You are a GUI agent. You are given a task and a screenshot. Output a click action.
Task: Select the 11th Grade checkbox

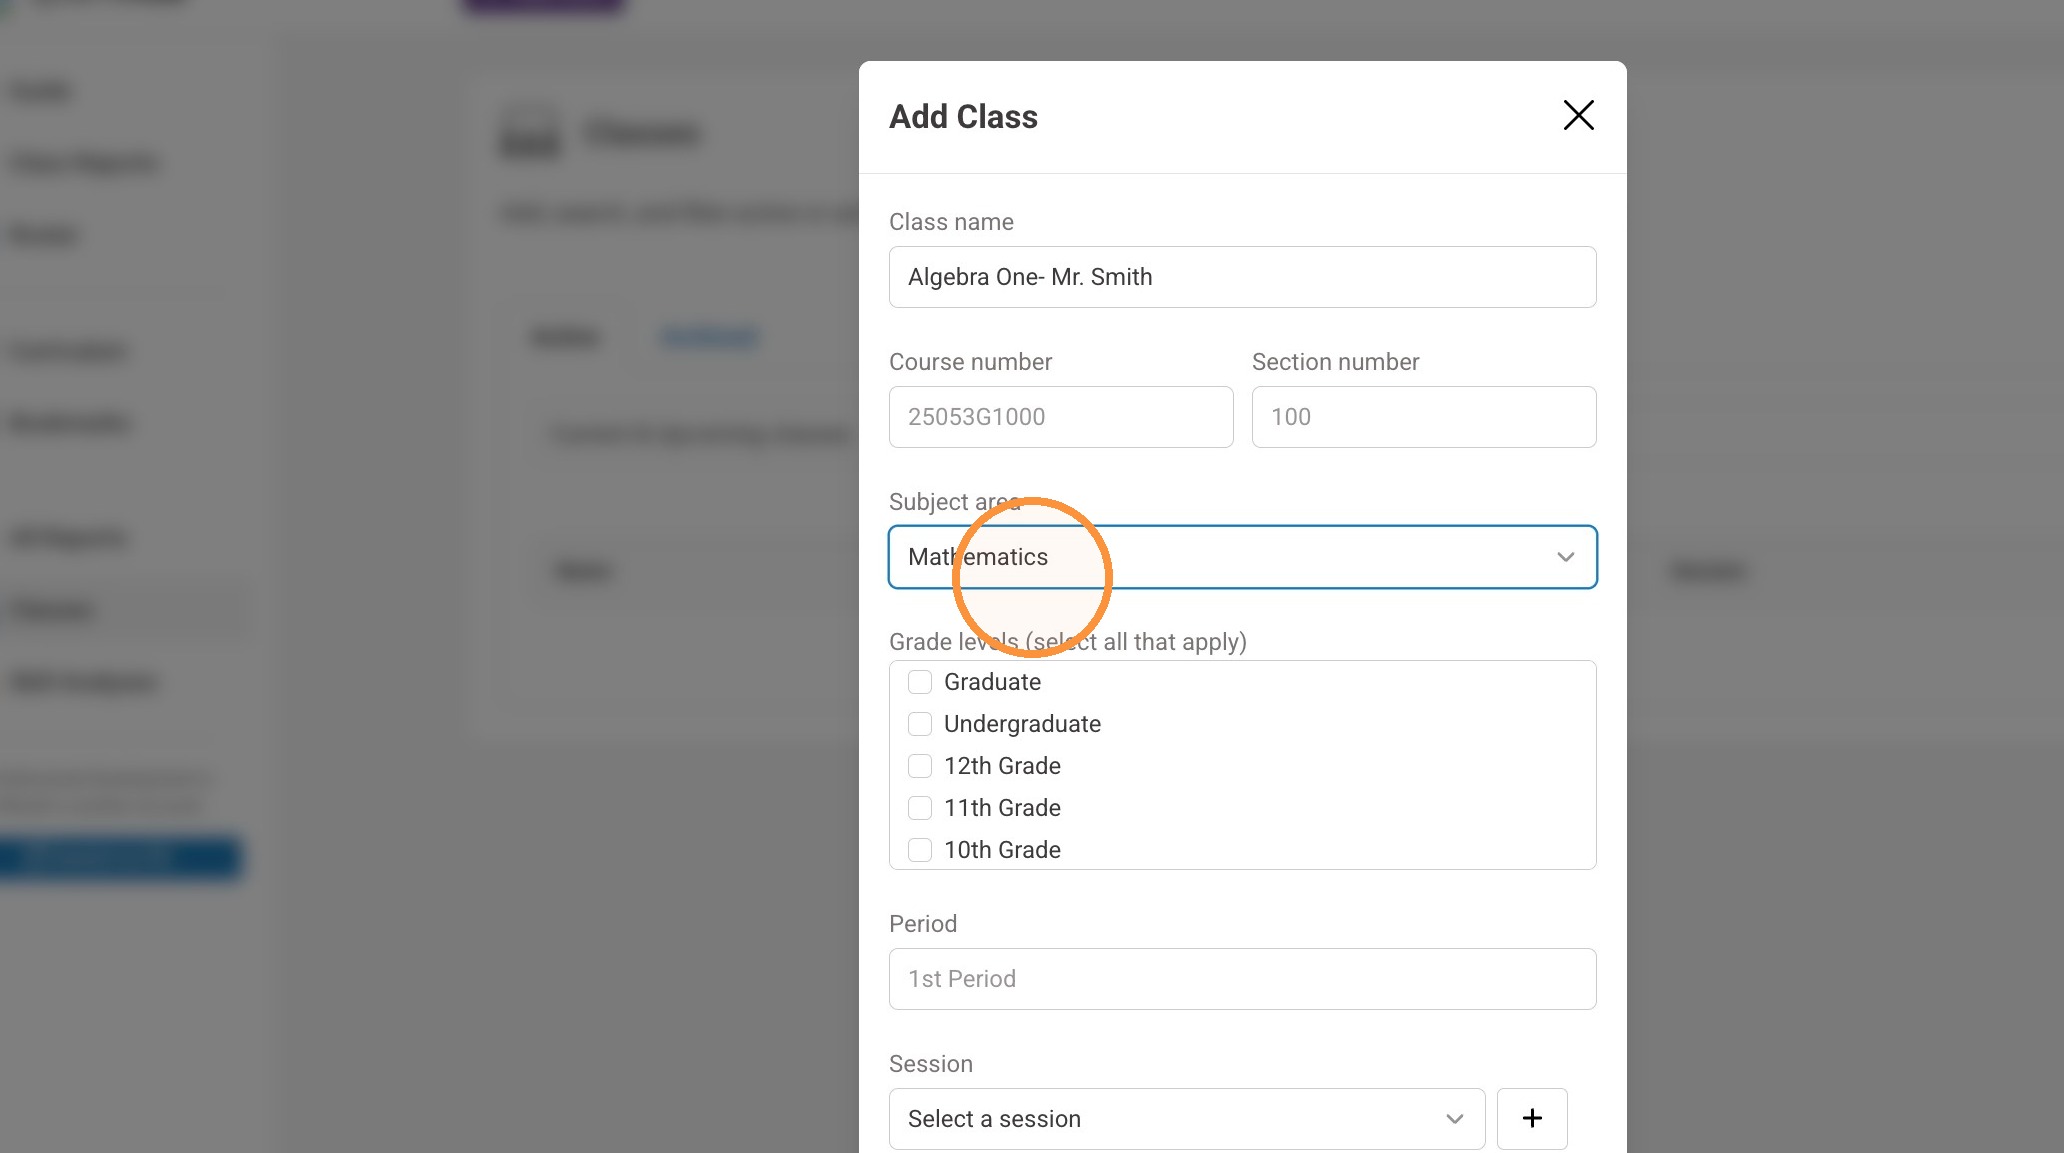(920, 808)
